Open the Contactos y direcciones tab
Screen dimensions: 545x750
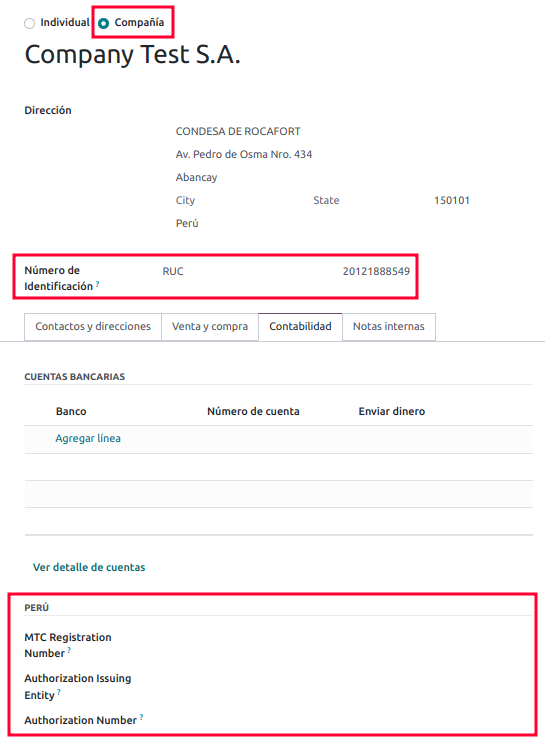(93, 326)
